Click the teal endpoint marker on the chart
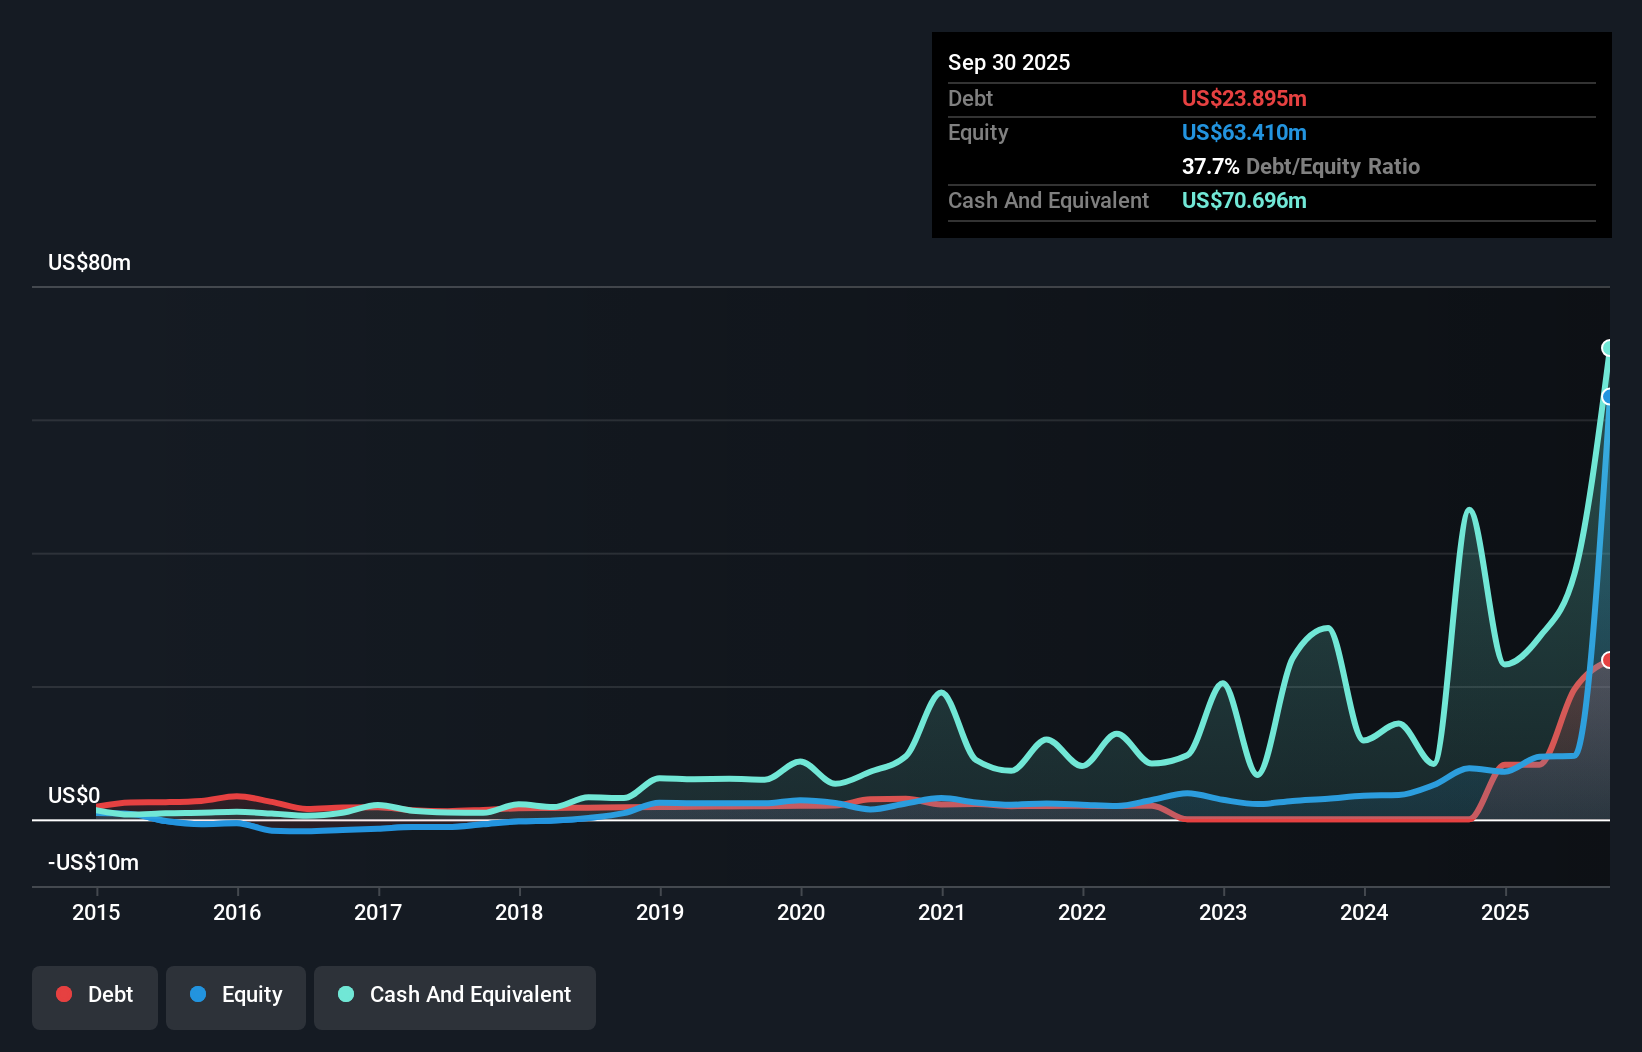 tap(1607, 347)
